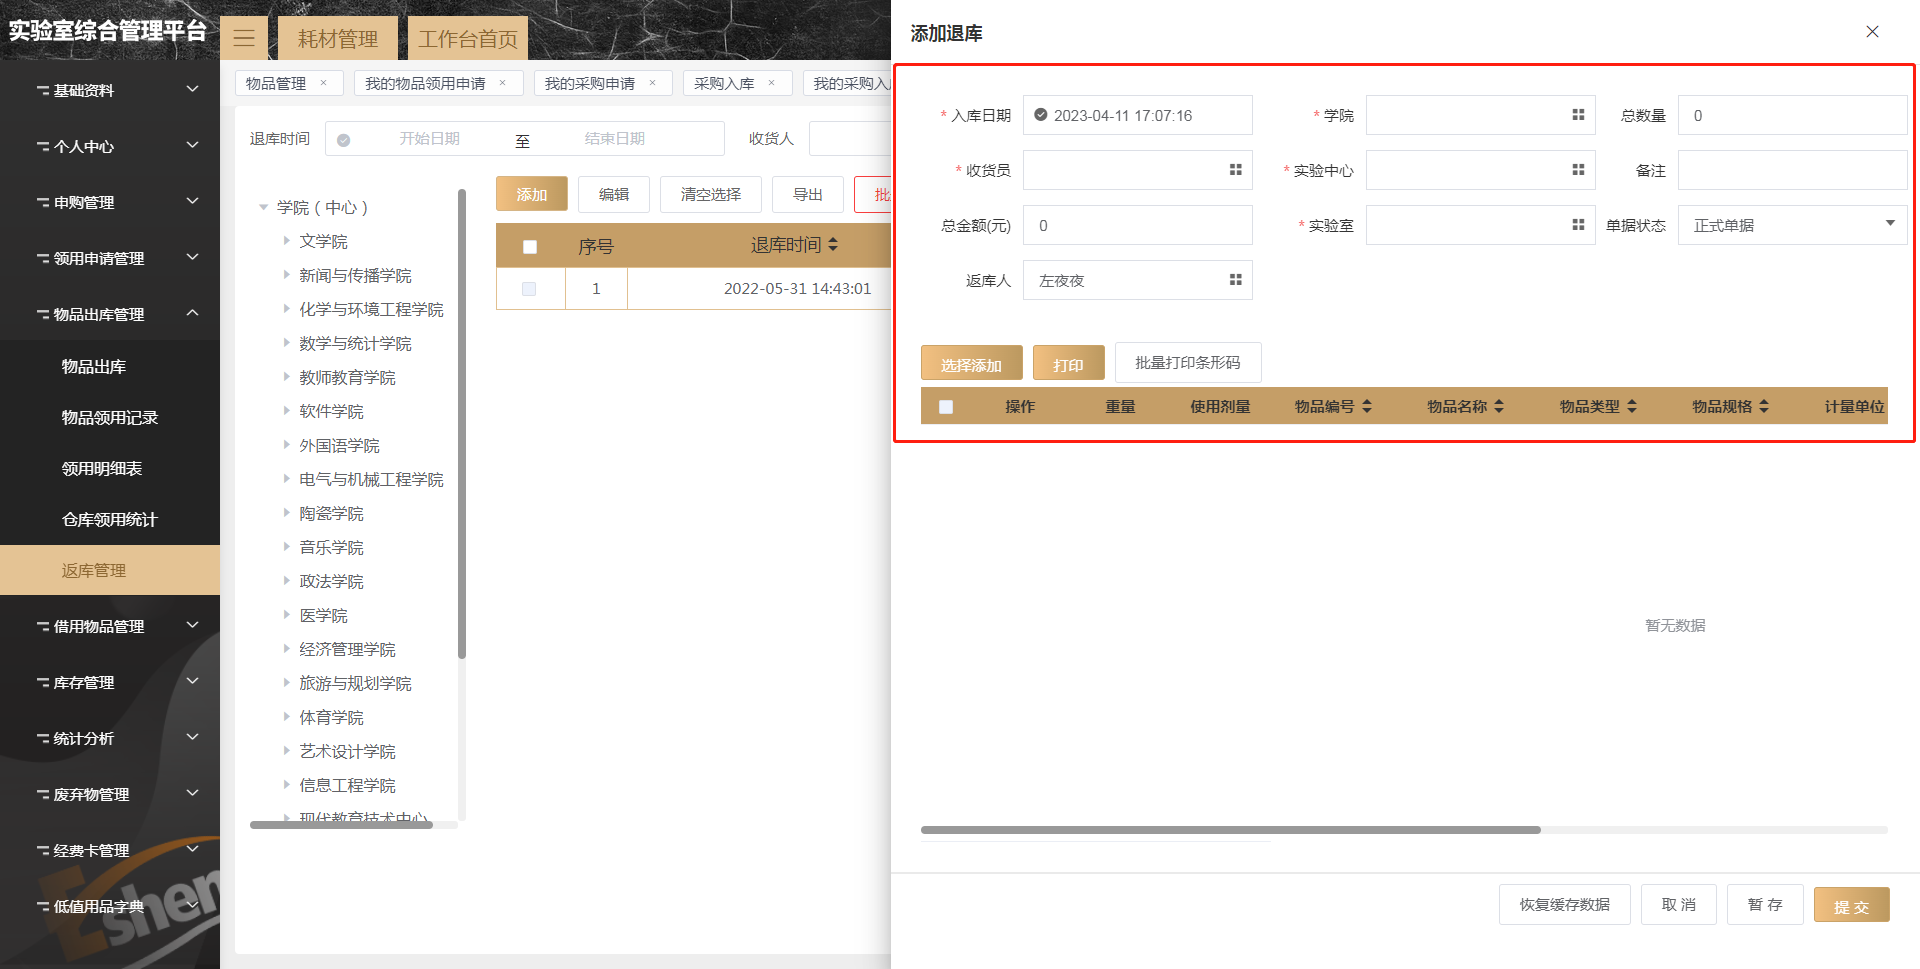
Task: Open the 学院 selector grid icon
Action: [1578, 115]
